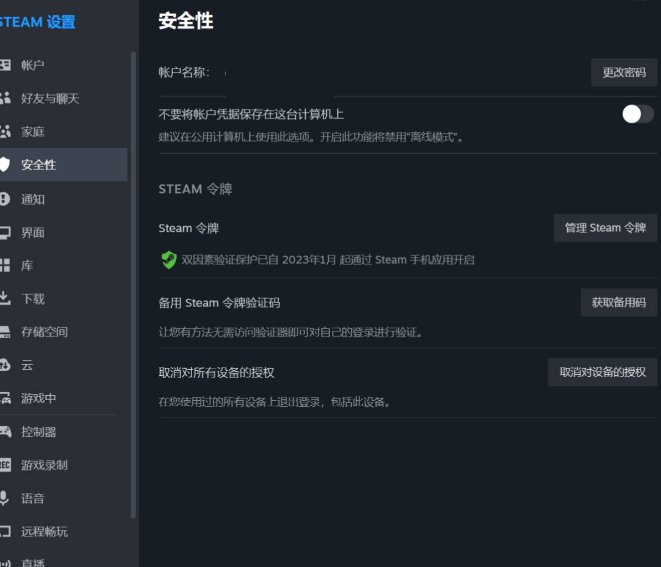Click the family (家庭) sidebar icon
Viewport: 661px width, 567px height.
[x=5, y=132]
